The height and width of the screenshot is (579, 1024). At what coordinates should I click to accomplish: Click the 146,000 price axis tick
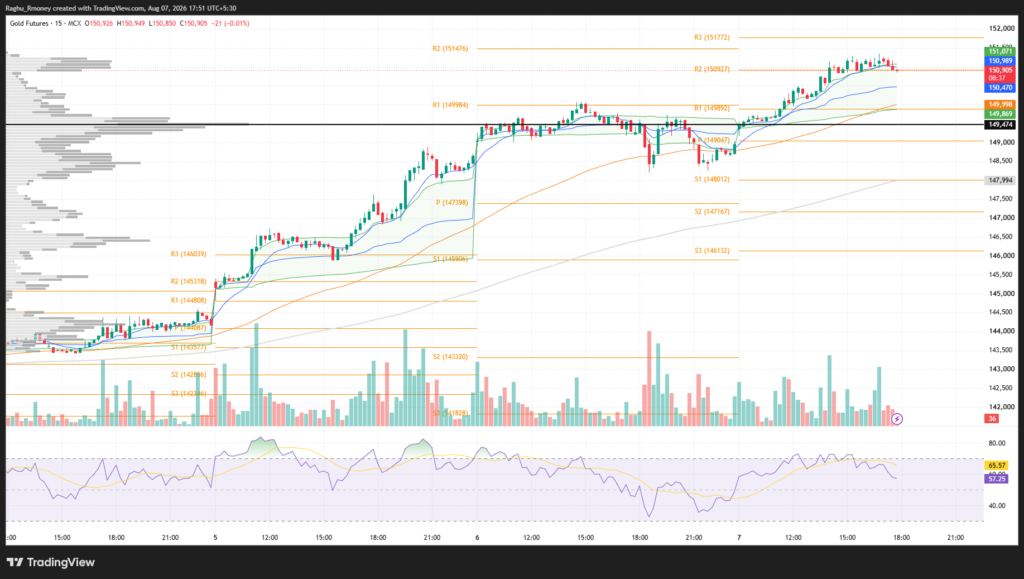[1002, 256]
